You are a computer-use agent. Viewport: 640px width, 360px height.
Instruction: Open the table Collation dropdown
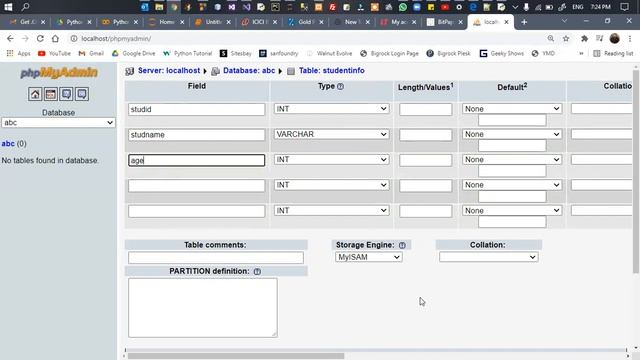[x=489, y=257]
